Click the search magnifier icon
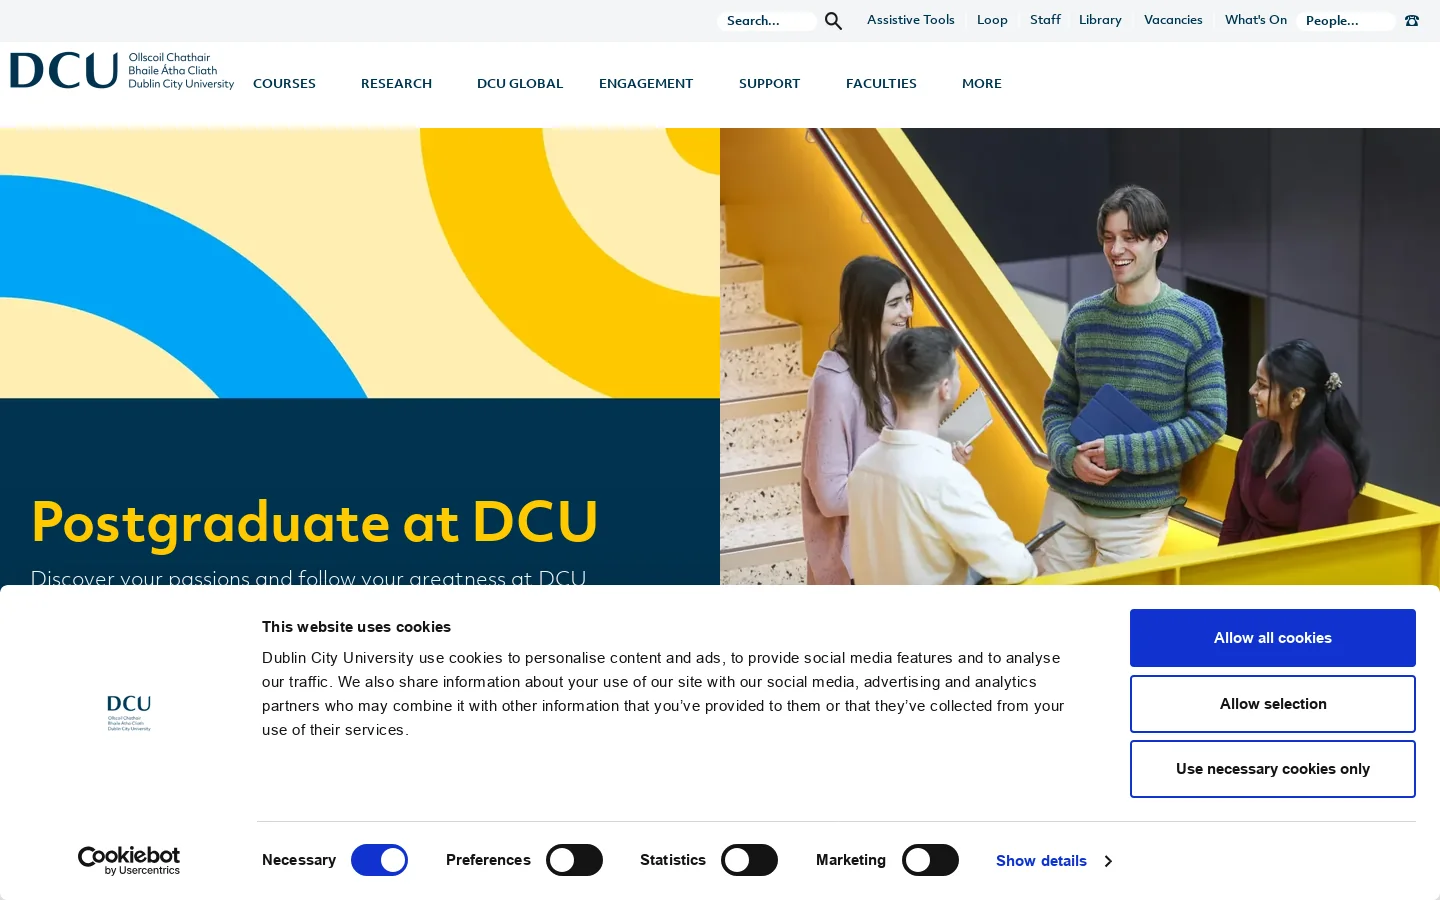This screenshot has width=1440, height=900. click(833, 21)
